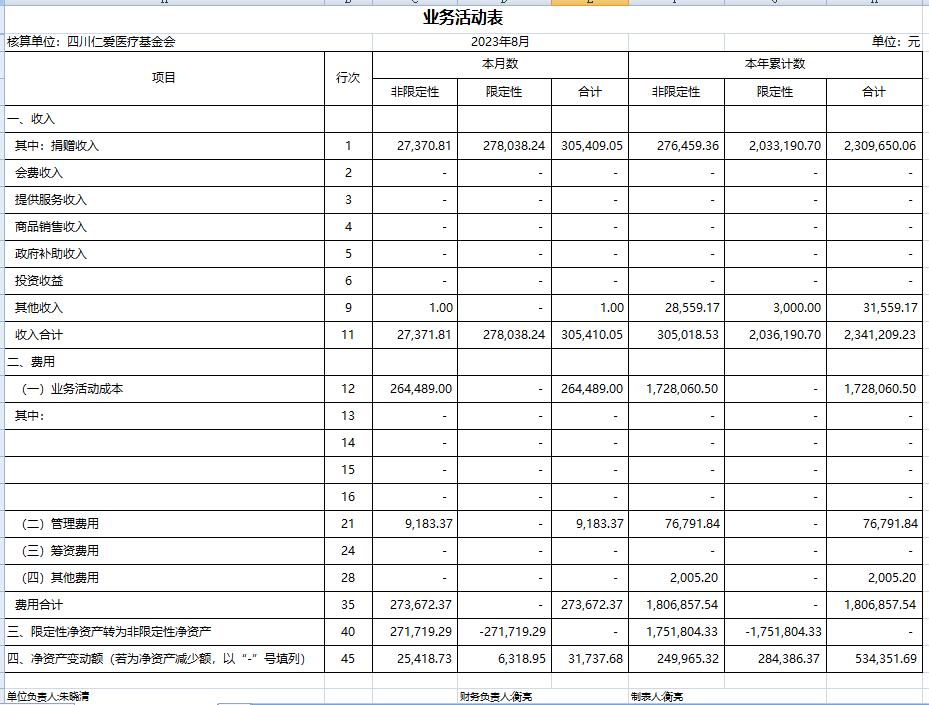
Task: Select the 管理费用 row label cell
Action: (60, 524)
